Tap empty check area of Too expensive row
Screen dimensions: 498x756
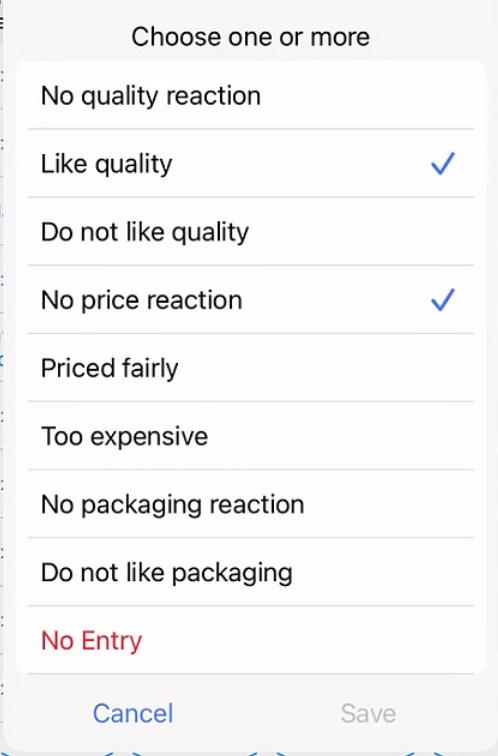[443, 436]
